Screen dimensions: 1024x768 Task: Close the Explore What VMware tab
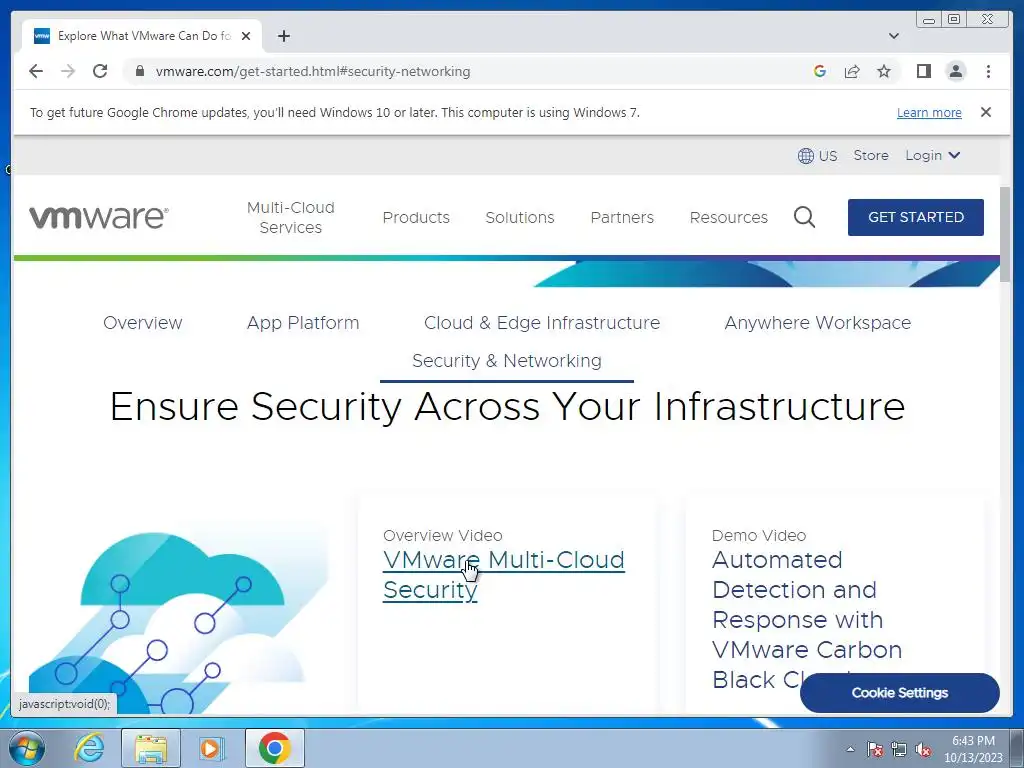pyautogui.click(x=246, y=36)
